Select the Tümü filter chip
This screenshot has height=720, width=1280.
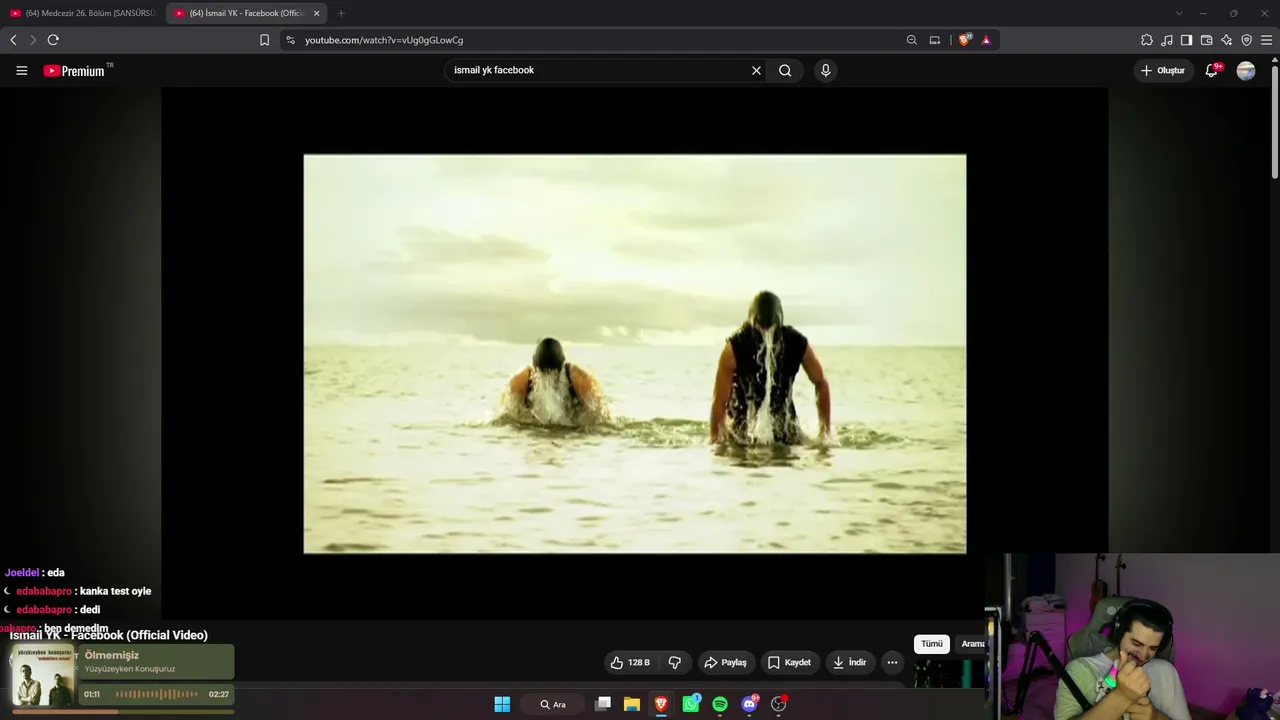coord(932,644)
